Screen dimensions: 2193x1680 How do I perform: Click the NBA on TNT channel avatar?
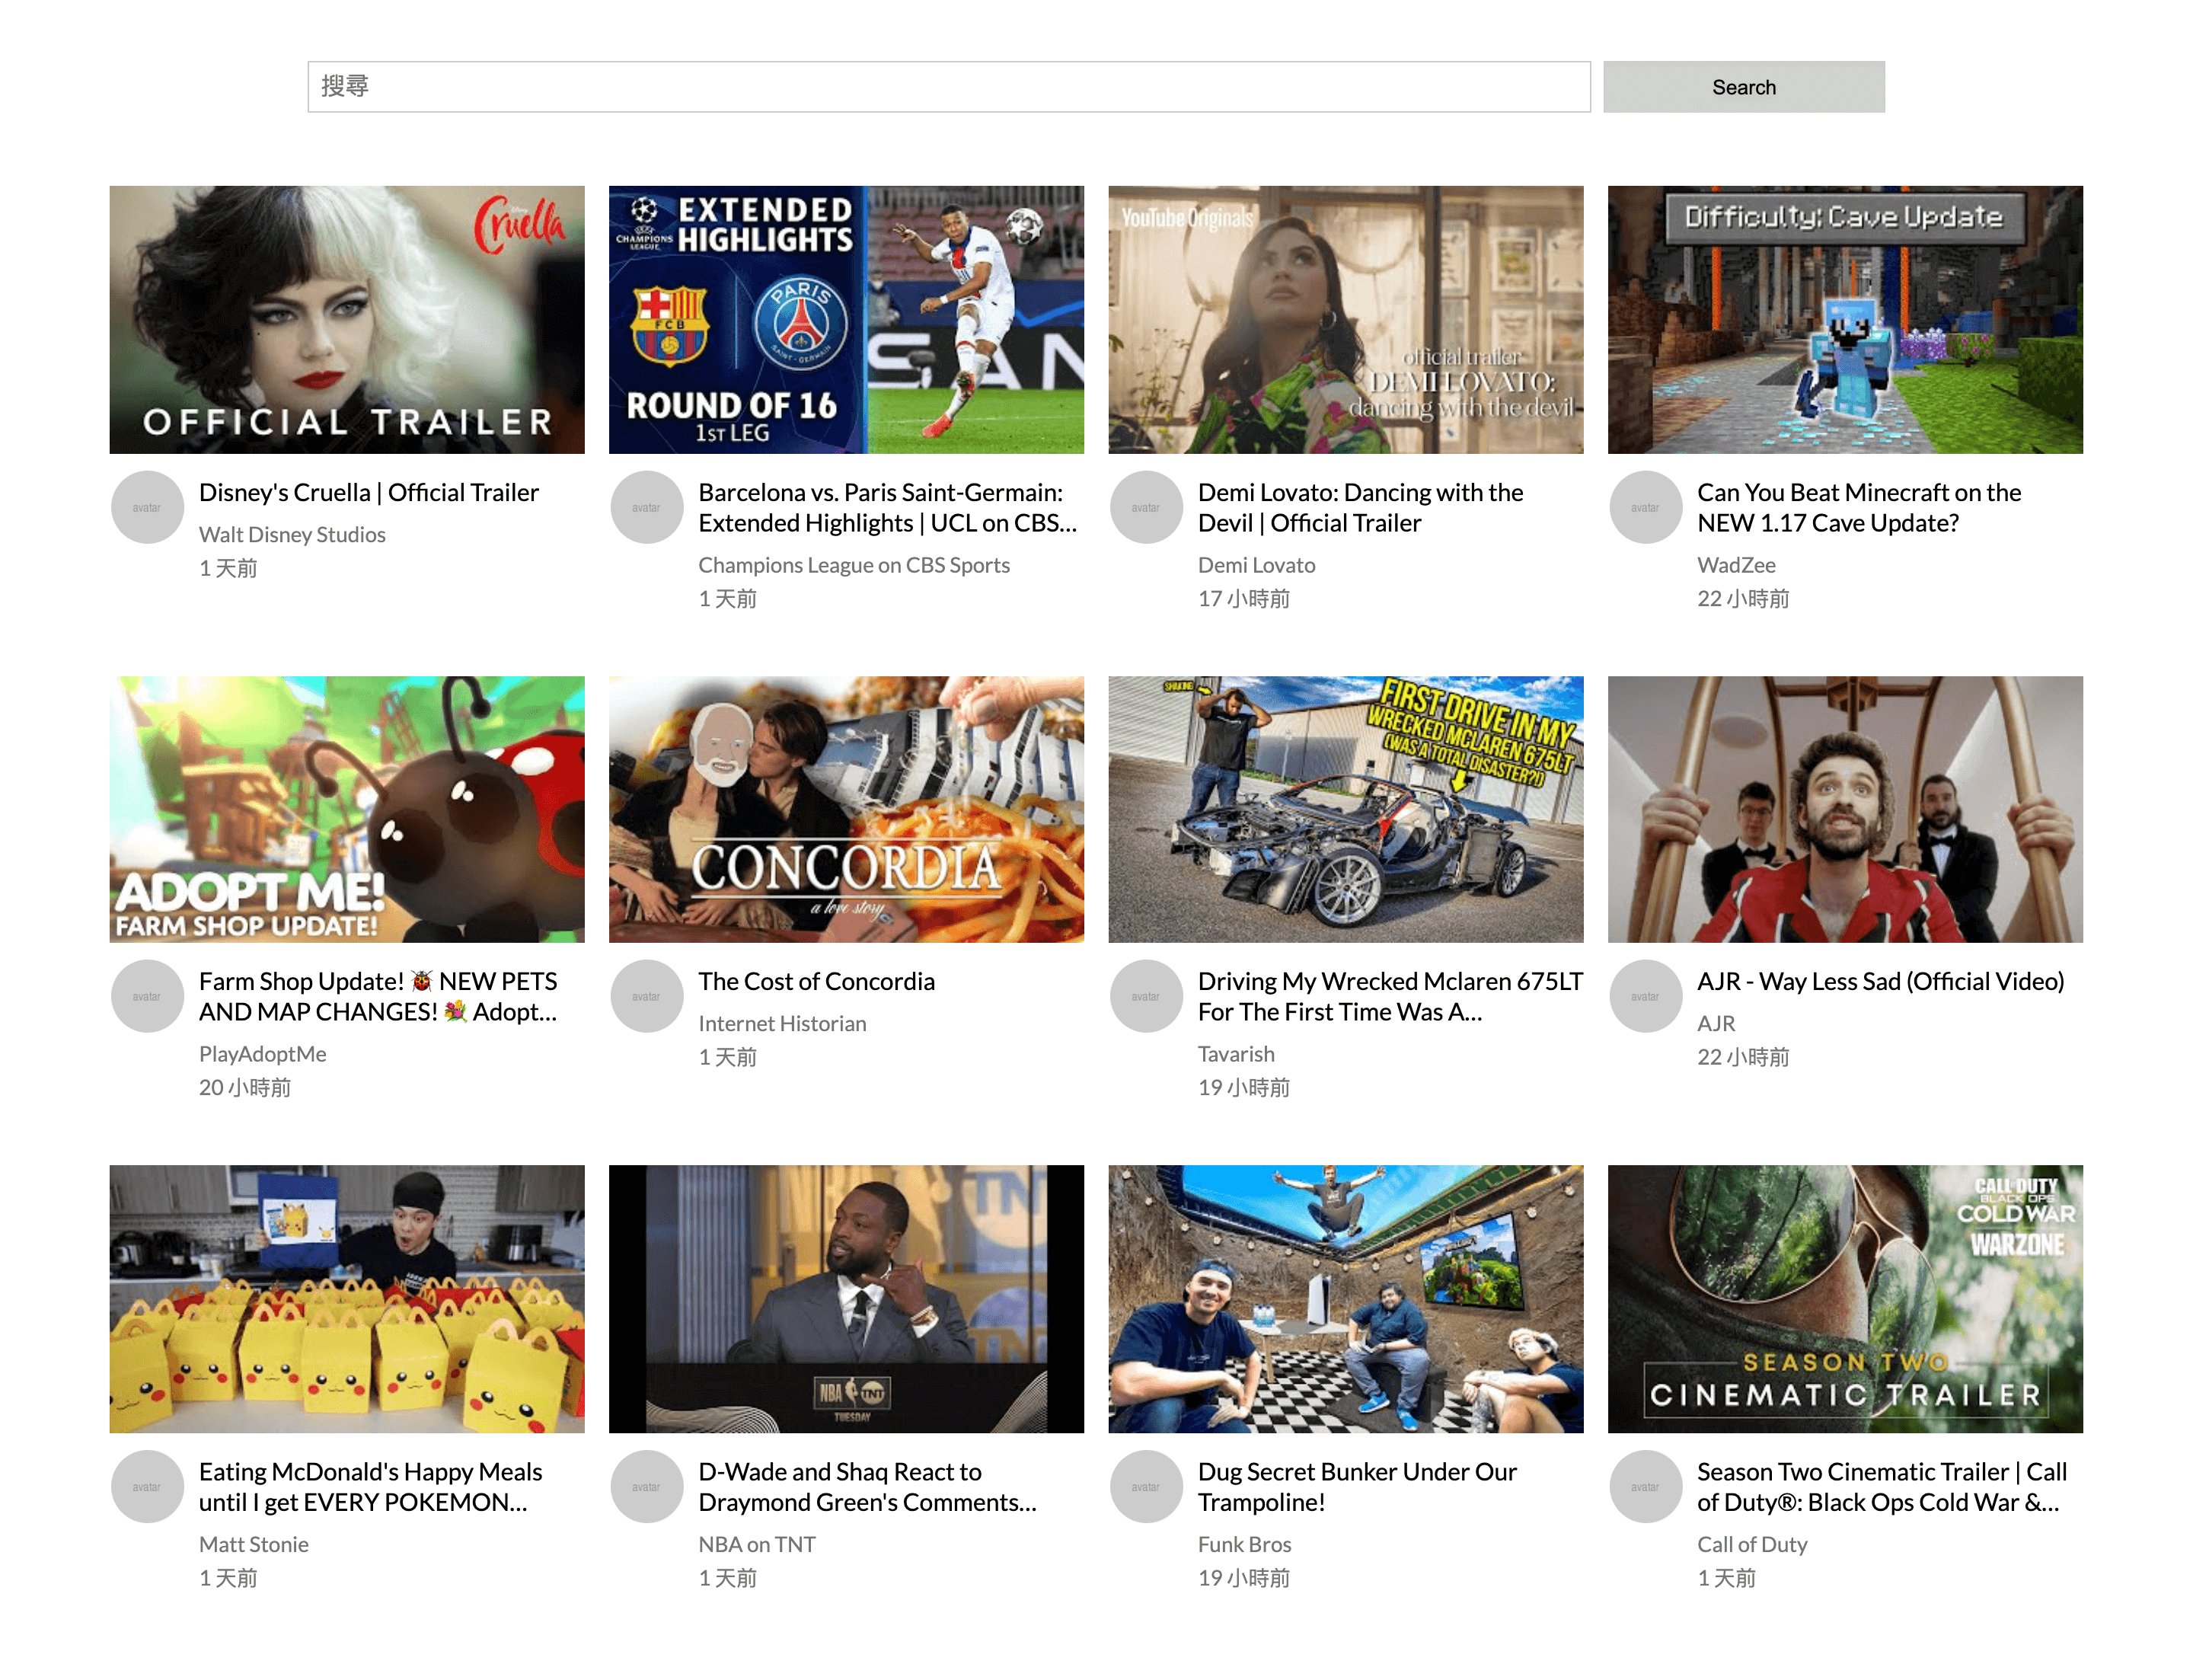click(646, 1486)
